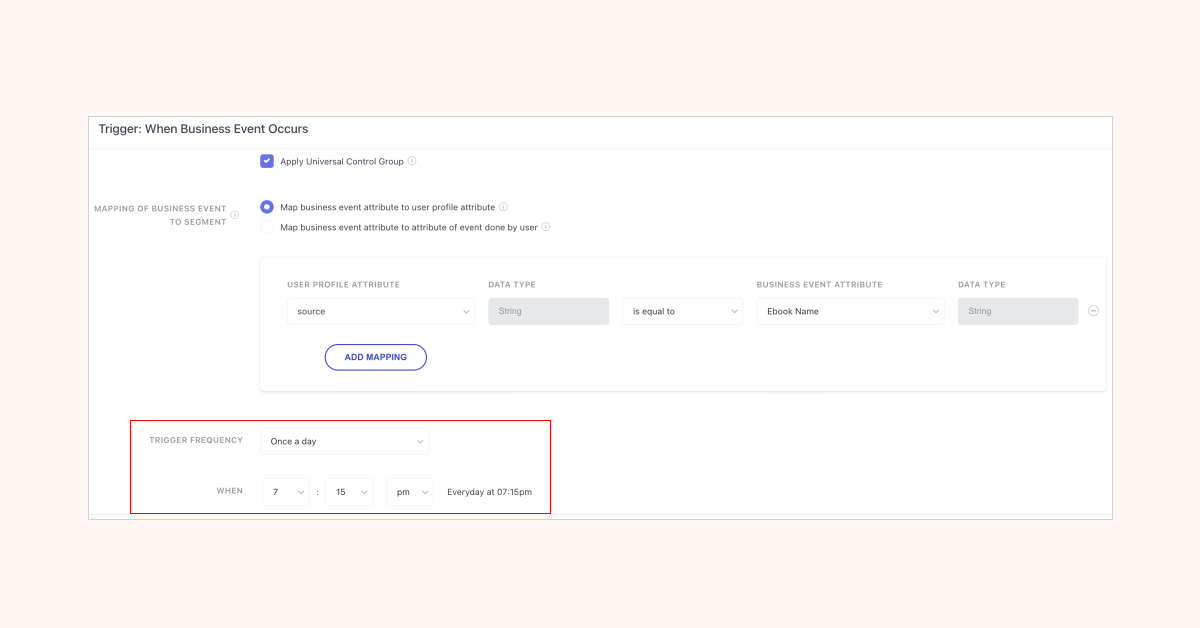Open the 'Ebook Name' business event attribute dropdown
The width and height of the screenshot is (1200, 628).
[850, 312]
